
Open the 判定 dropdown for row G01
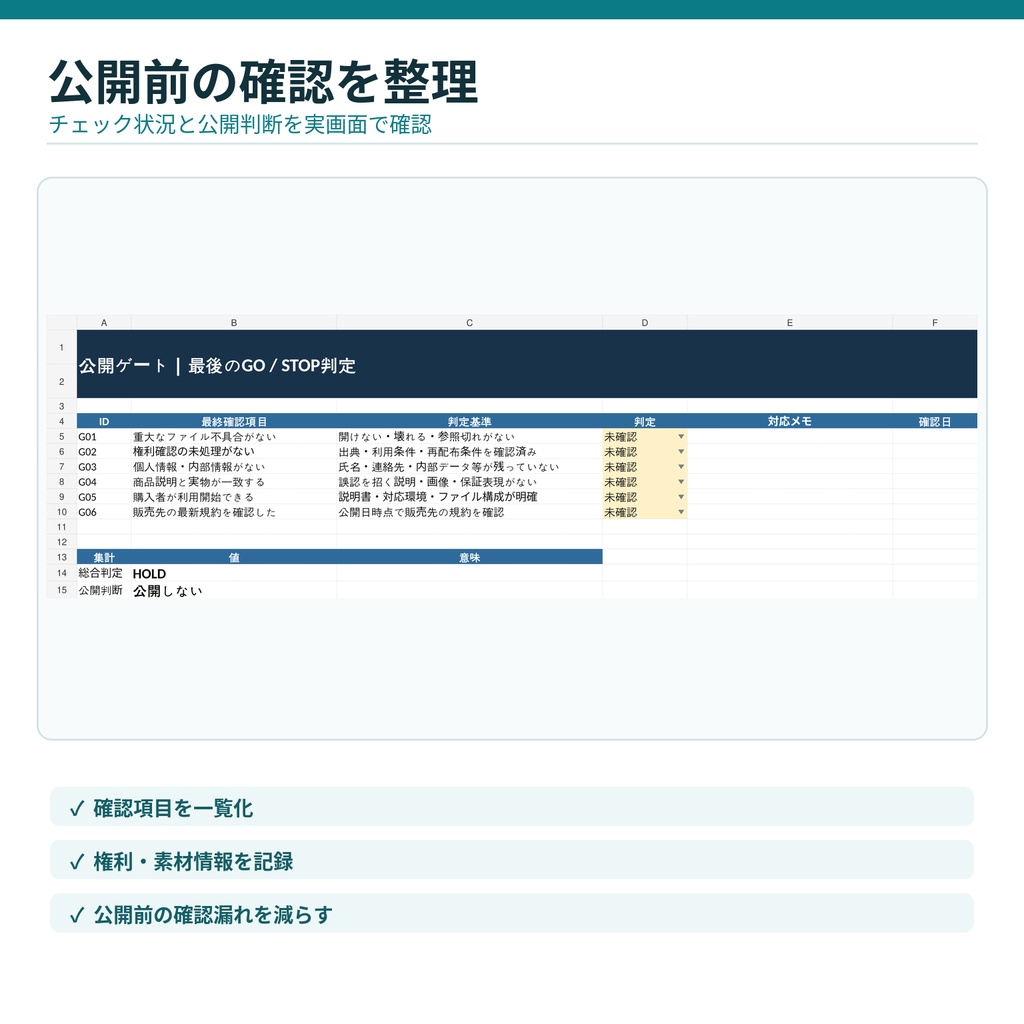(680, 436)
